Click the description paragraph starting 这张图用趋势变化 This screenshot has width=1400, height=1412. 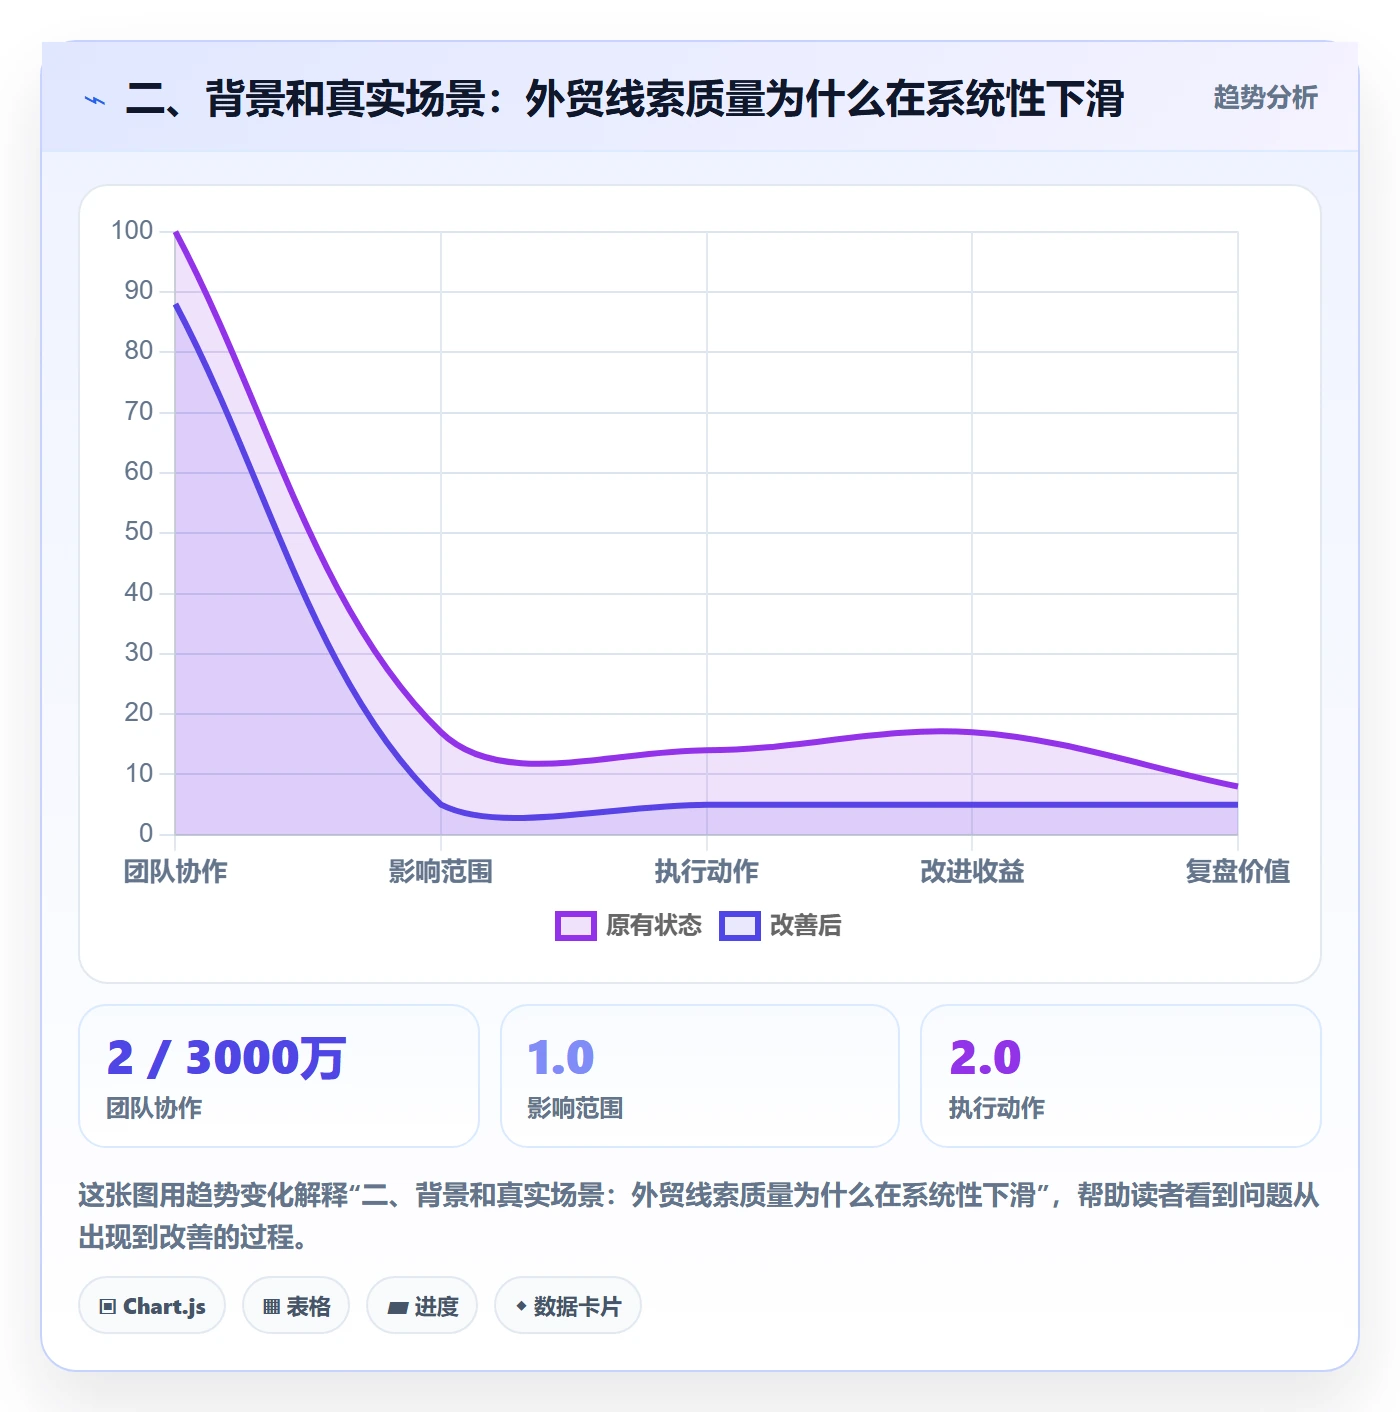click(699, 1216)
